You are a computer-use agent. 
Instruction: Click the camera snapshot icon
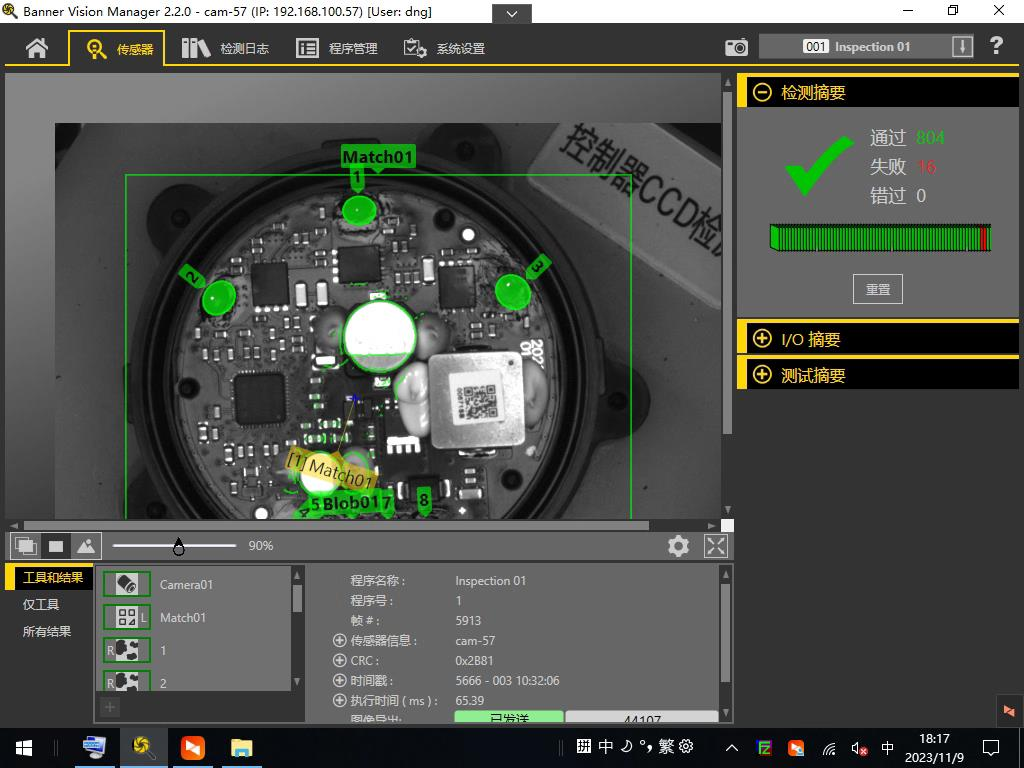pyautogui.click(x=736, y=47)
